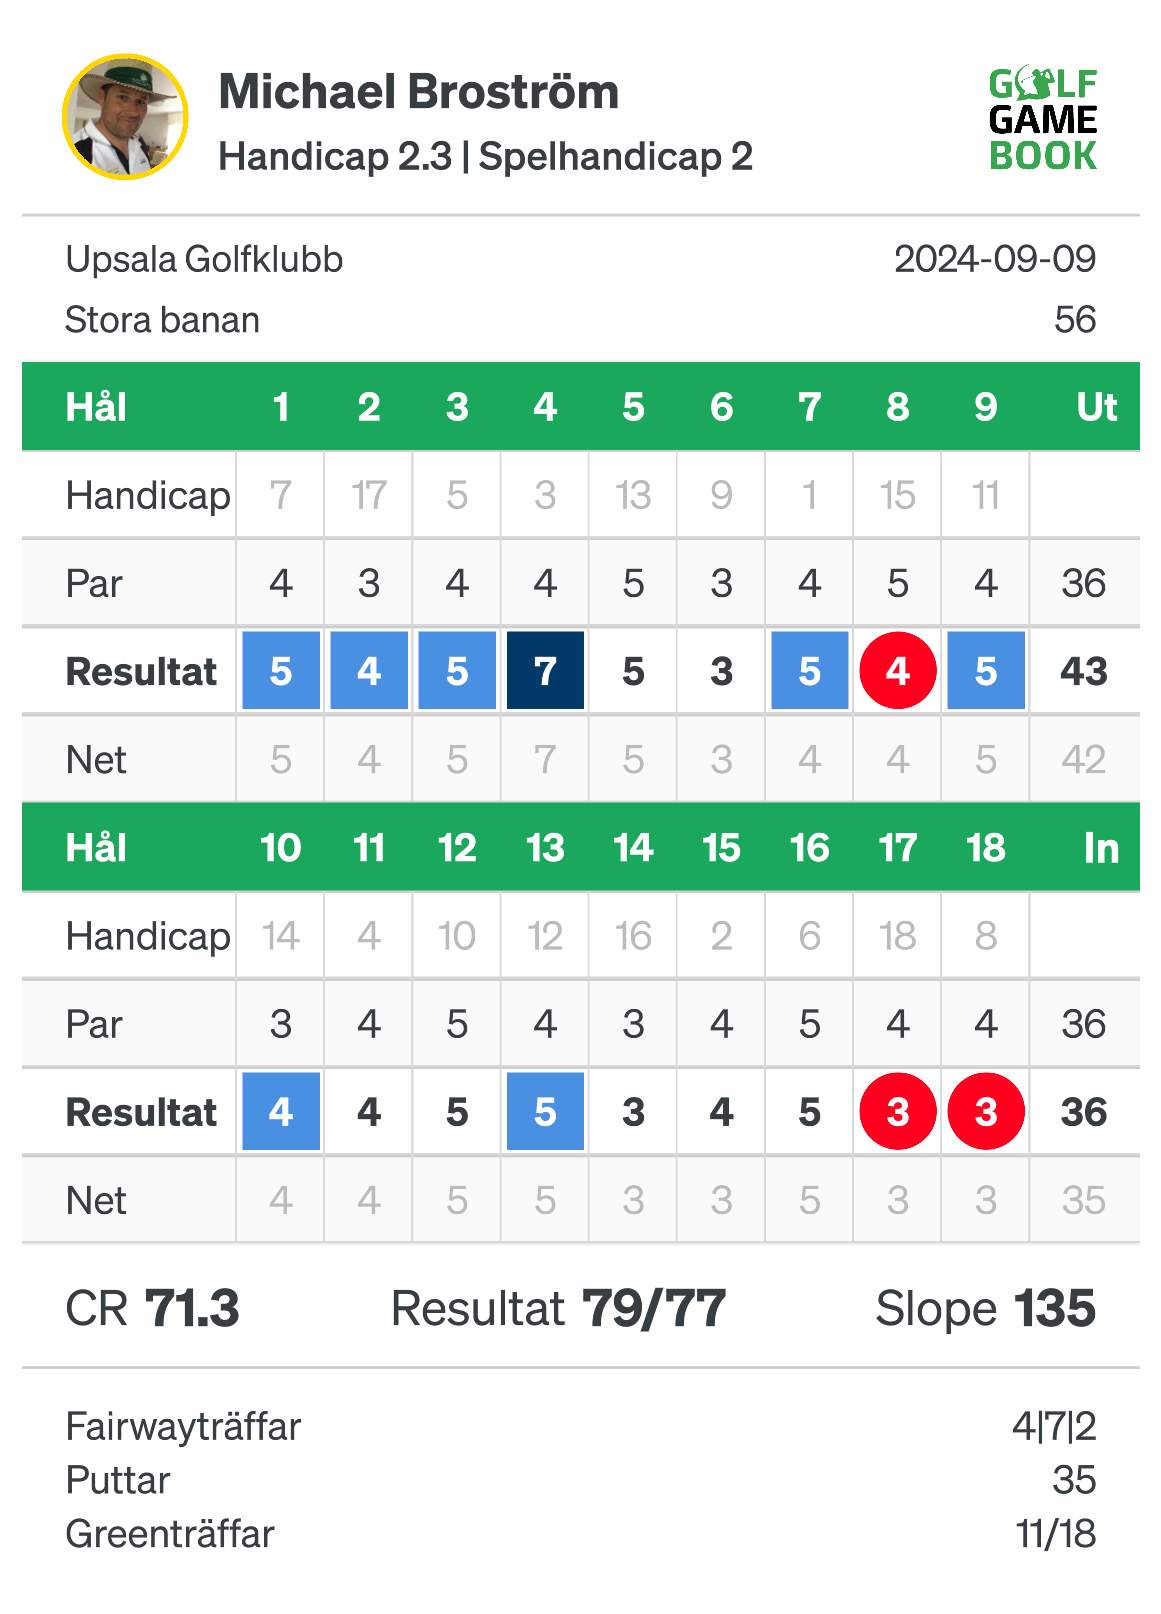This screenshot has width=1161, height=1614.
Task: Click the blue bogey square on hole 1
Action: click(x=281, y=670)
